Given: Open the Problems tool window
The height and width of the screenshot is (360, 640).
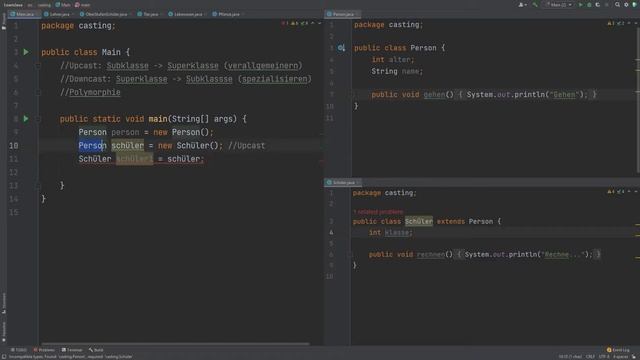Looking at the screenshot, I should (x=44, y=350).
